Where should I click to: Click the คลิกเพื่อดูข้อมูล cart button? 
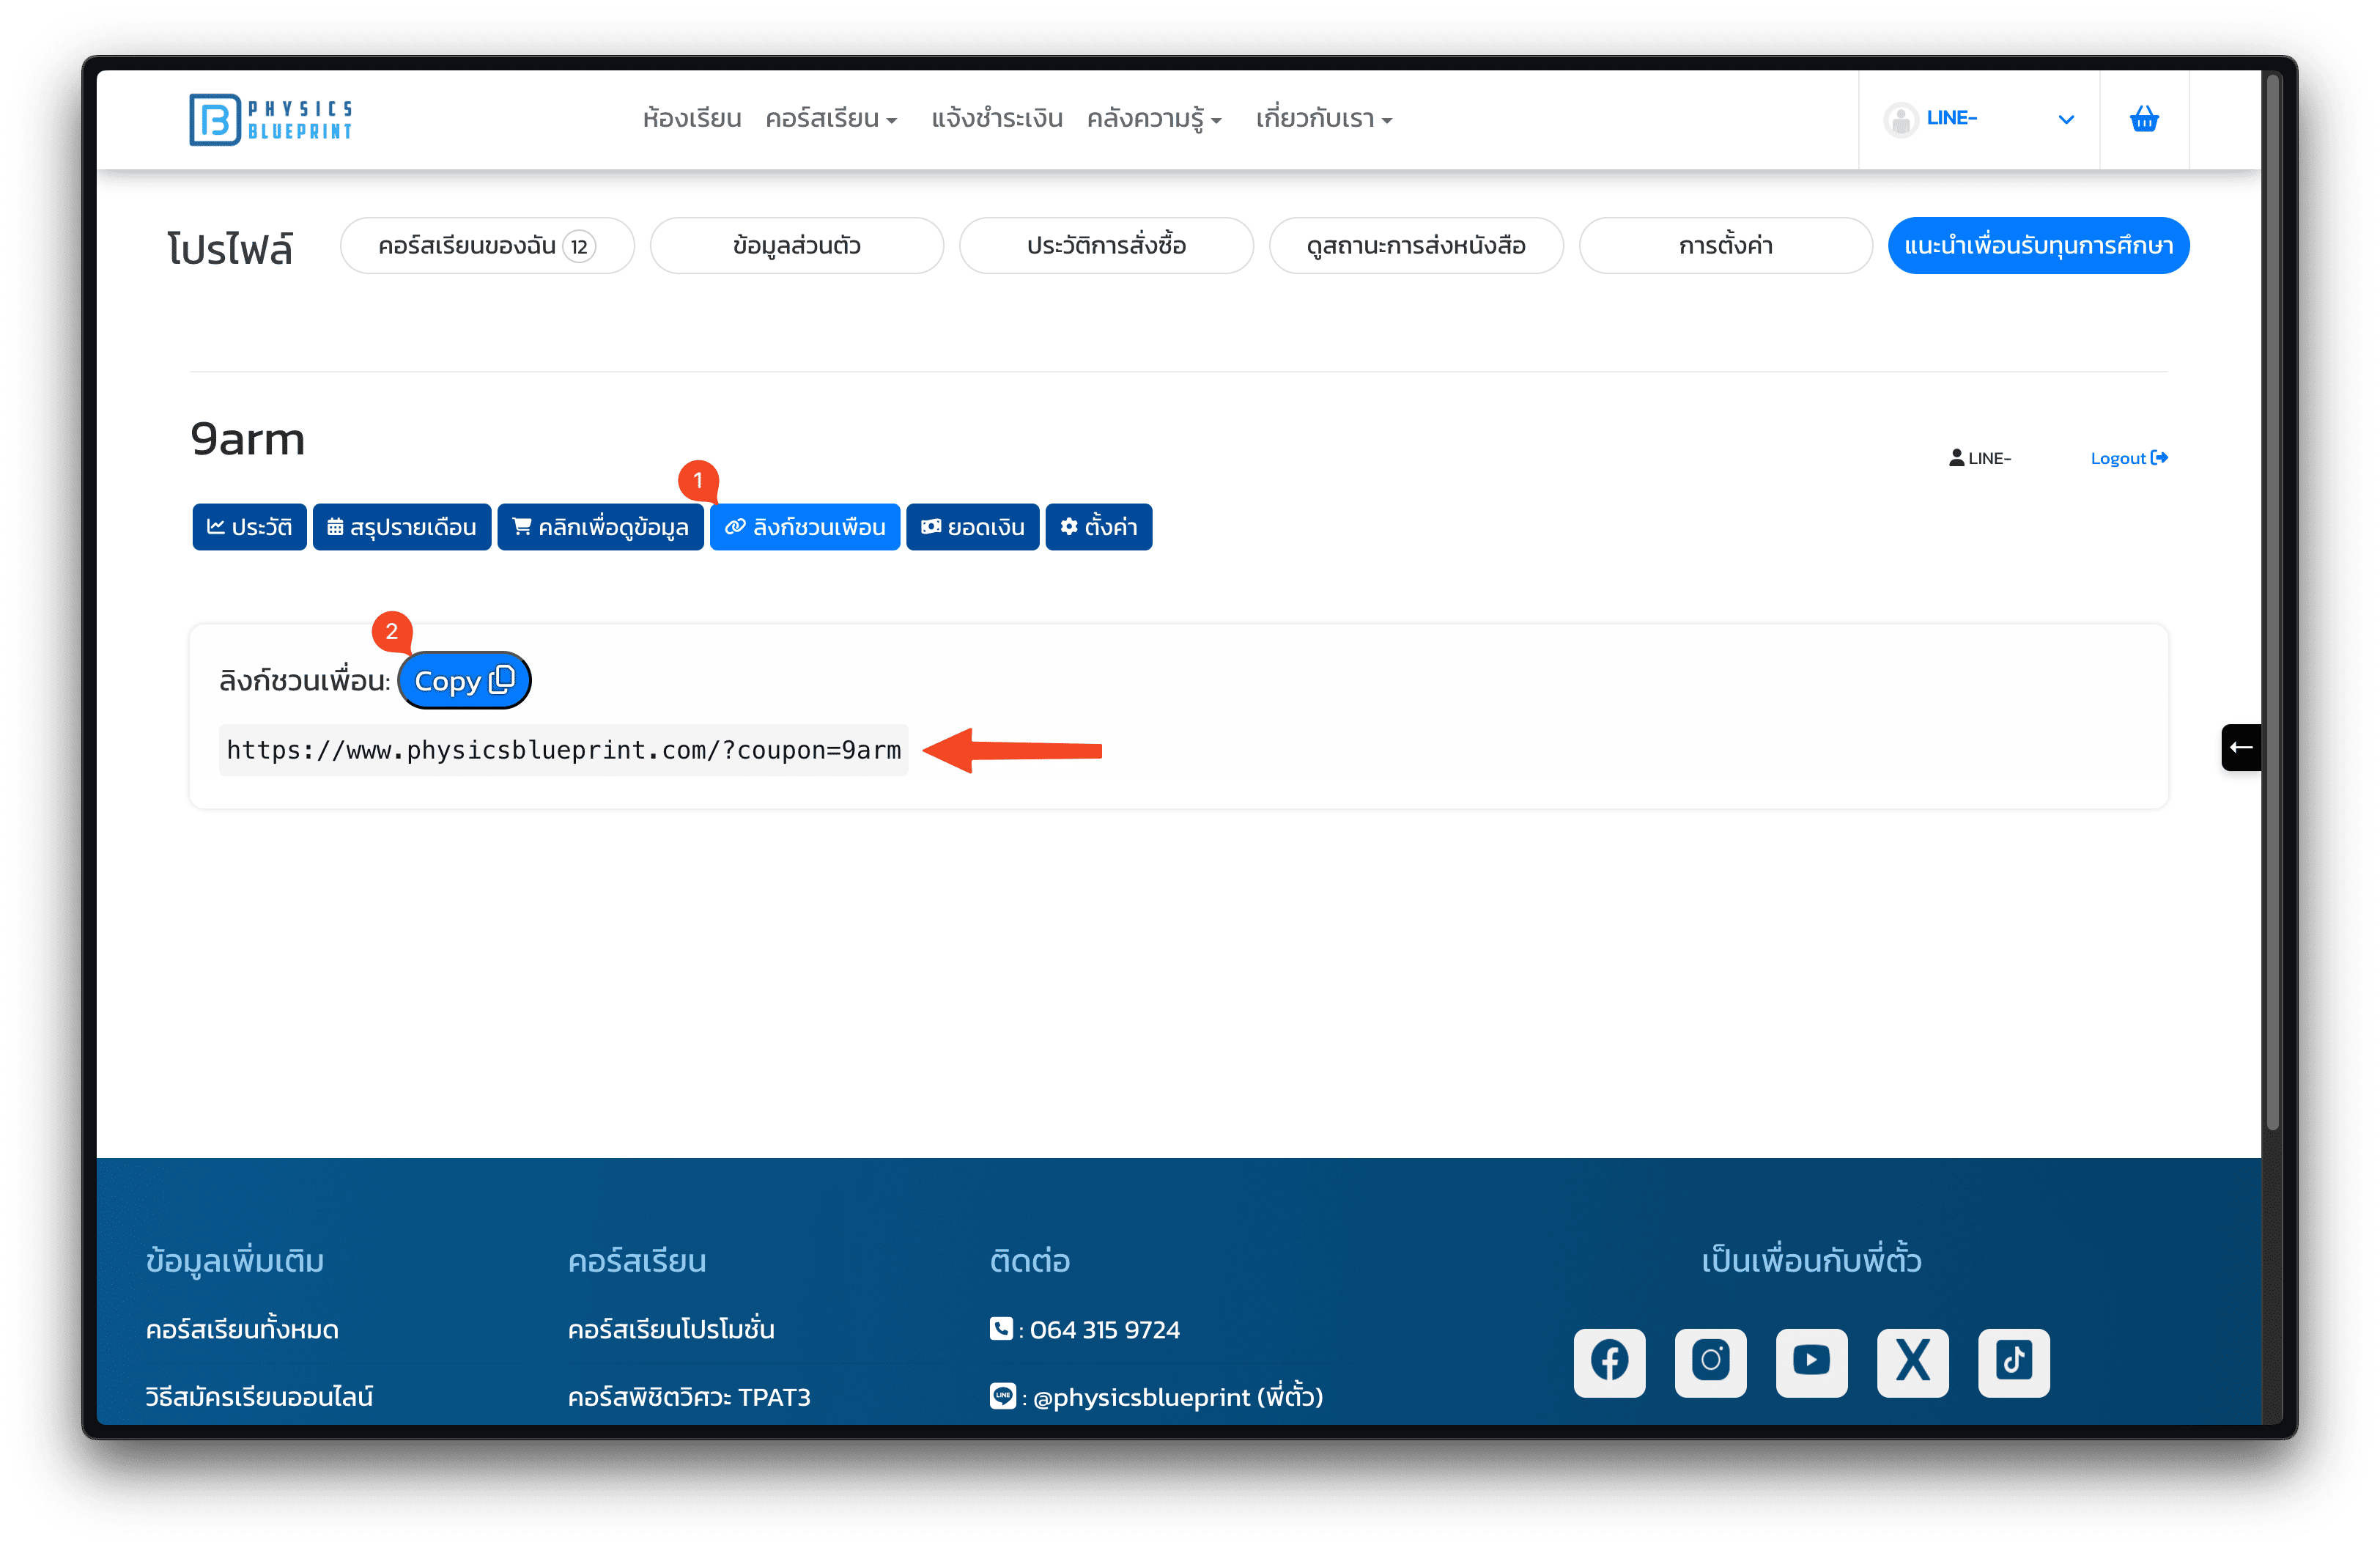tap(600, 527)
